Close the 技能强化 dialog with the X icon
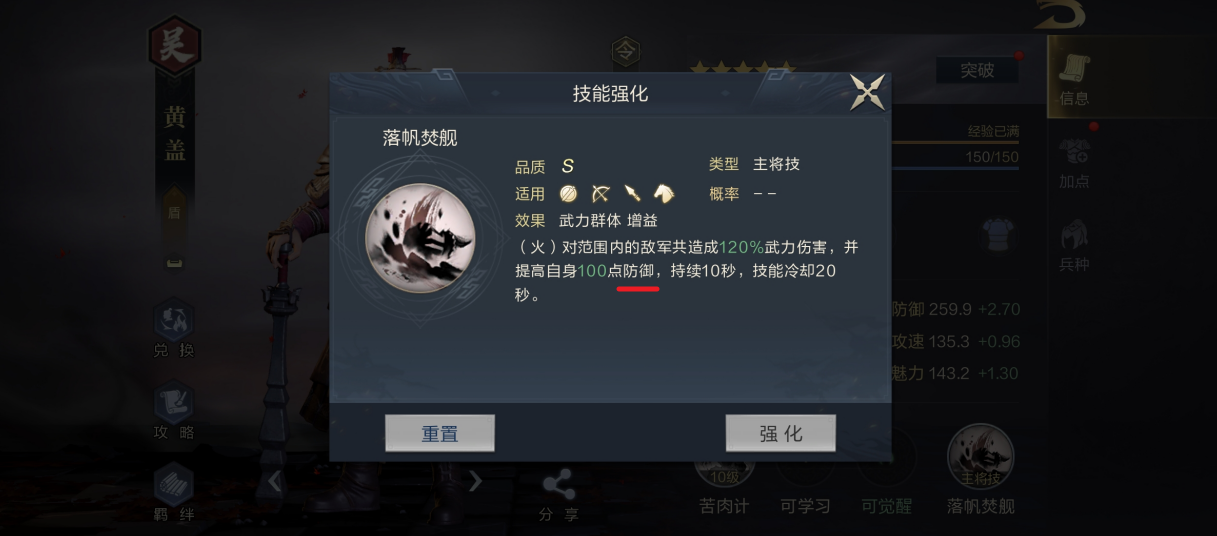The width and height of the screenshot is (1217, 536). 866,92
